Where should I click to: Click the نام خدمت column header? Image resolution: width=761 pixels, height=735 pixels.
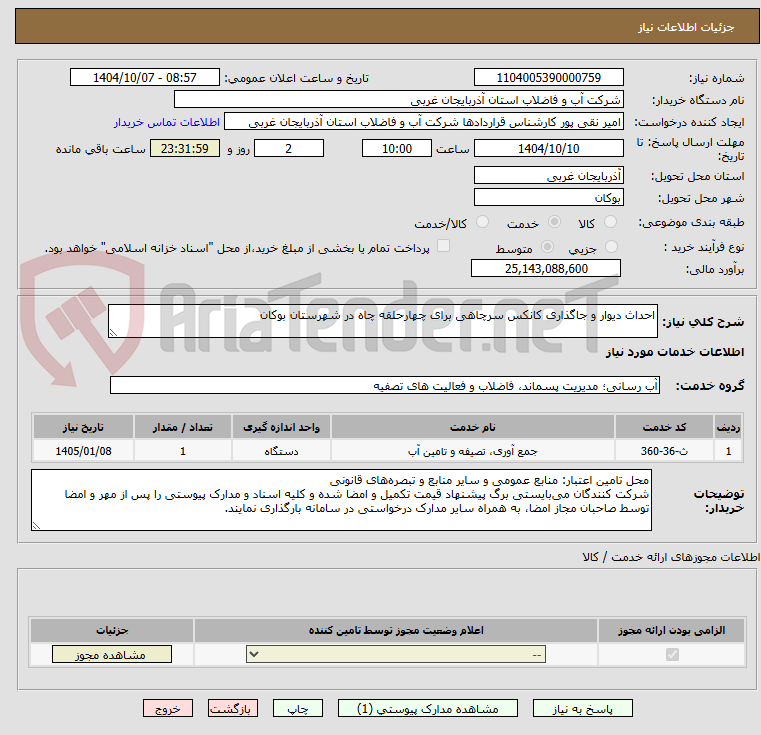[x=473, y=427]
